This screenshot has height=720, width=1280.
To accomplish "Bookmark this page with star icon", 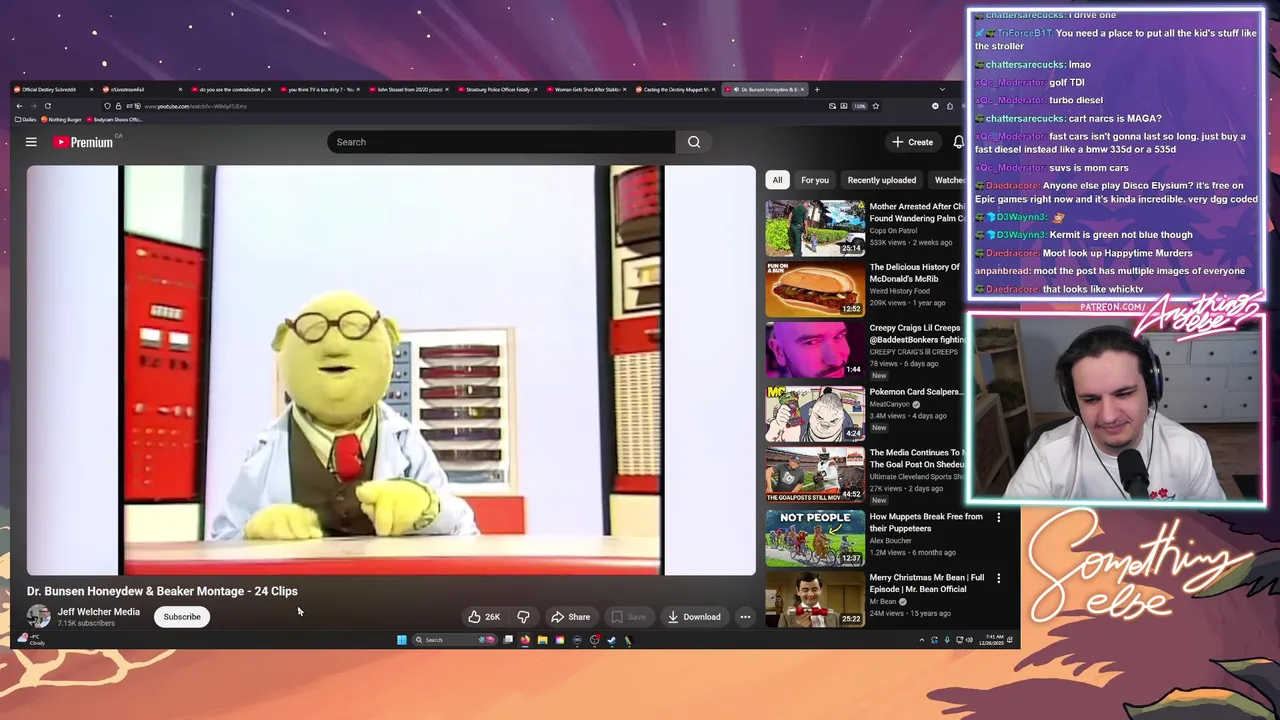I will click(875, 106).
